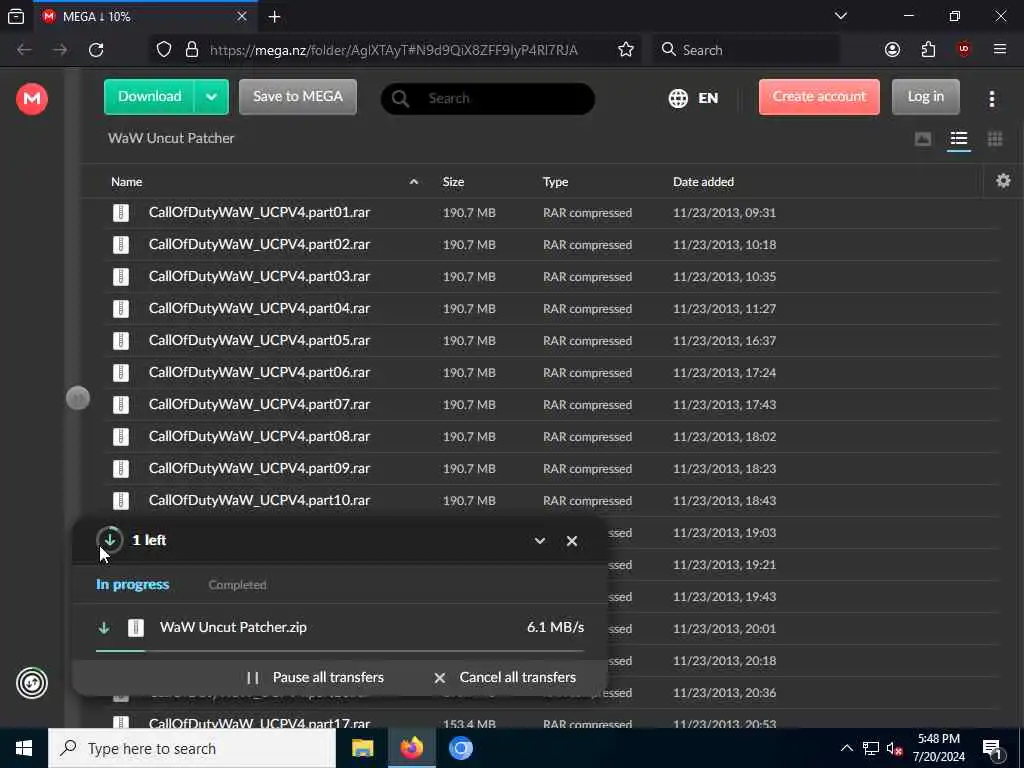This screenshot has width=1024, height=768.
Task: Click archive icon of part01.rar row
Action: [121, 213]
